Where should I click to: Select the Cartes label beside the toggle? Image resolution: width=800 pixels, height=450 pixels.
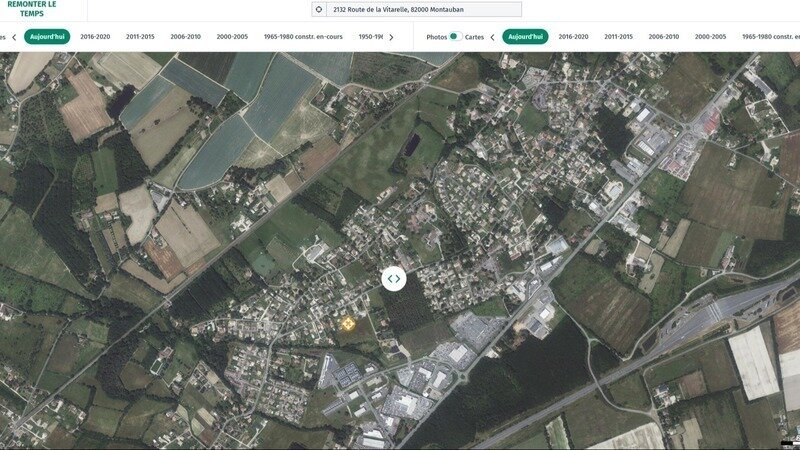474,37
